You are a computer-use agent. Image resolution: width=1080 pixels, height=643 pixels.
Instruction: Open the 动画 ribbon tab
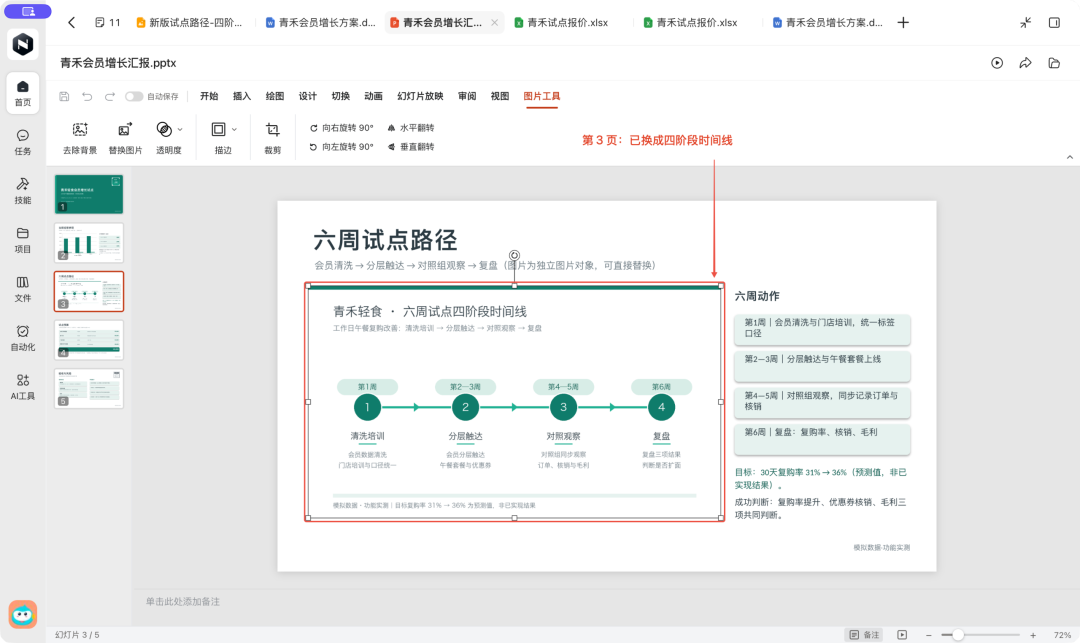point(373,96)
